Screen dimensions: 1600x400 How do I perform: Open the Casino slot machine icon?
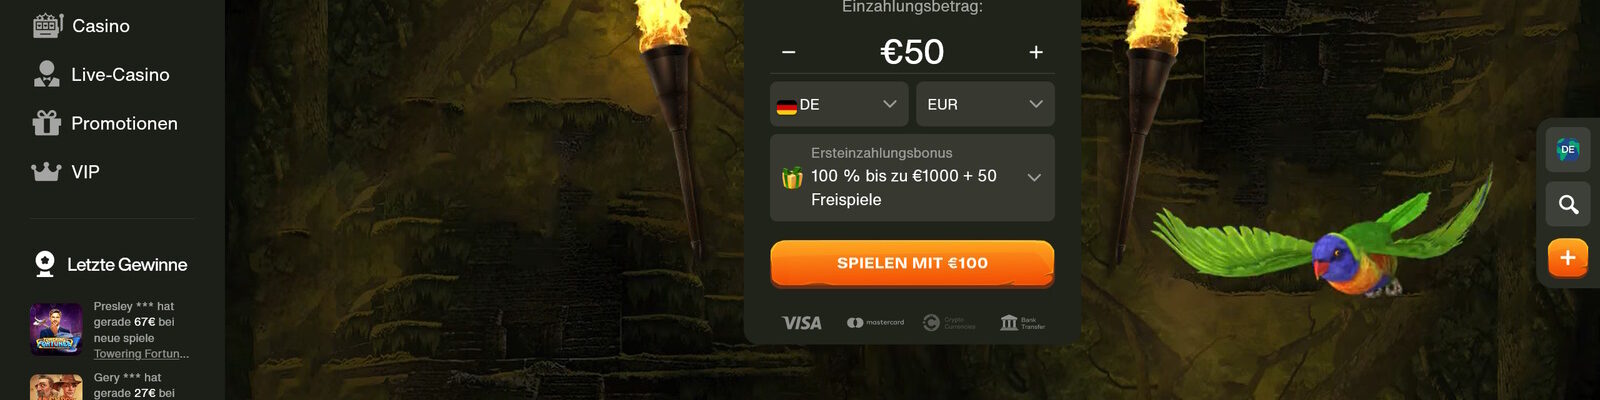(47, 25)
